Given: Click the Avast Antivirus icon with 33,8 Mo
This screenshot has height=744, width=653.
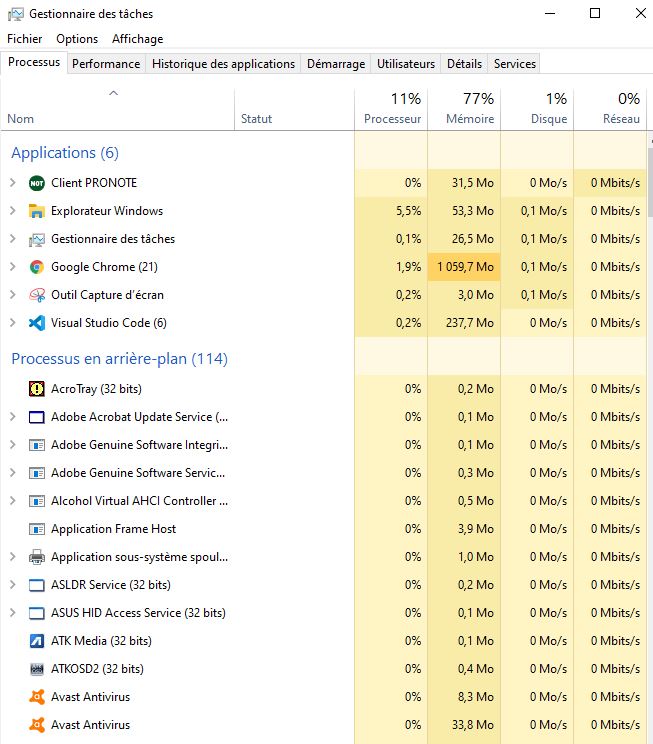Looking at the screenshot, I should [37, 725].
